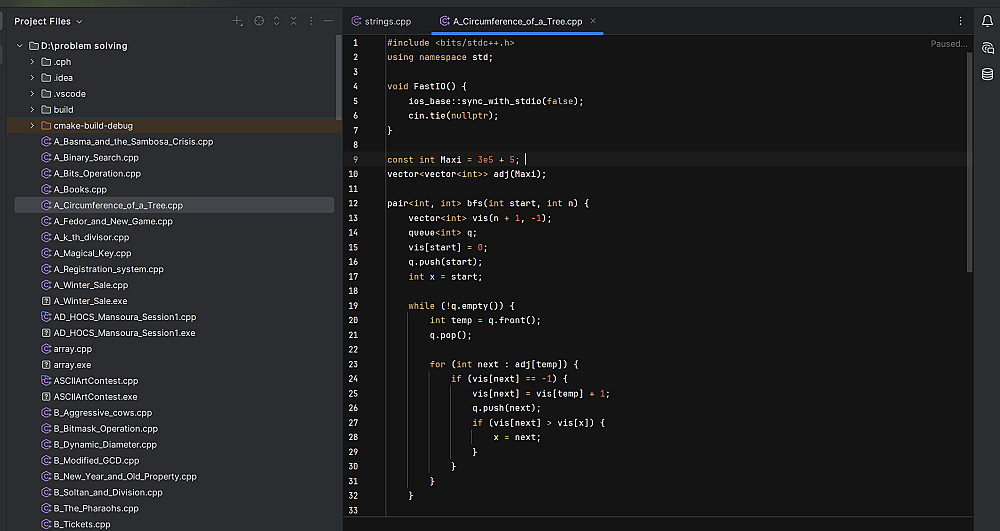Open the Database tool window
Viewport: 1000px width, 531px height.
pyautogui.click(x=988, y=75)
